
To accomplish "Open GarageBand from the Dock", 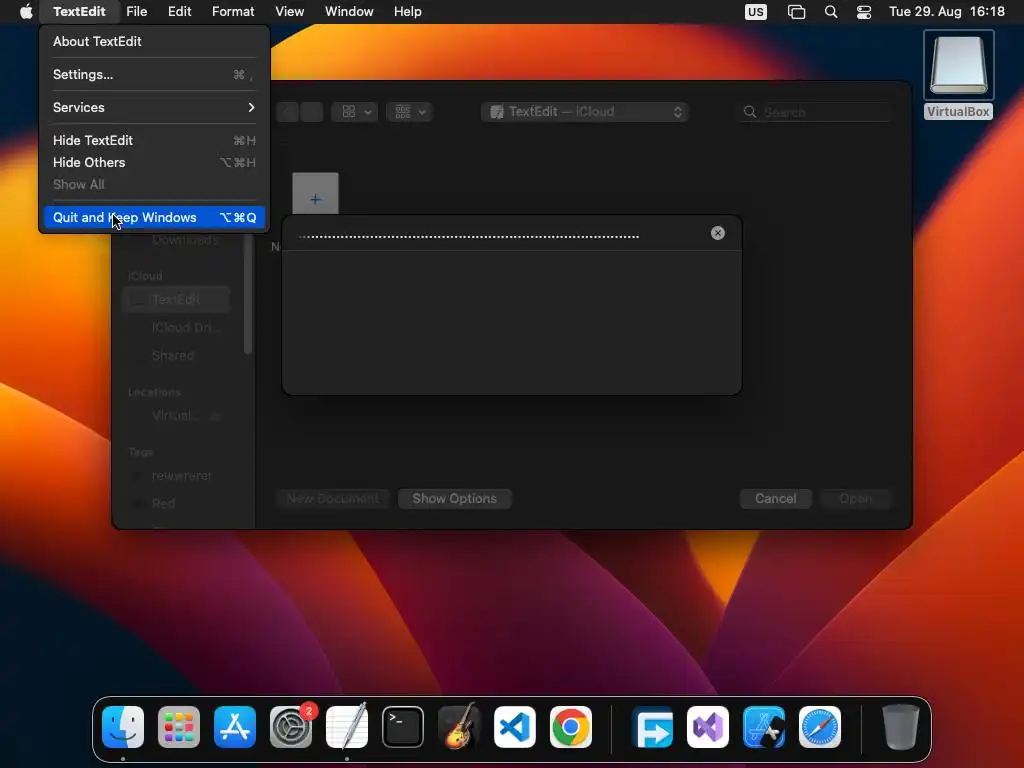I will point(459,727).
